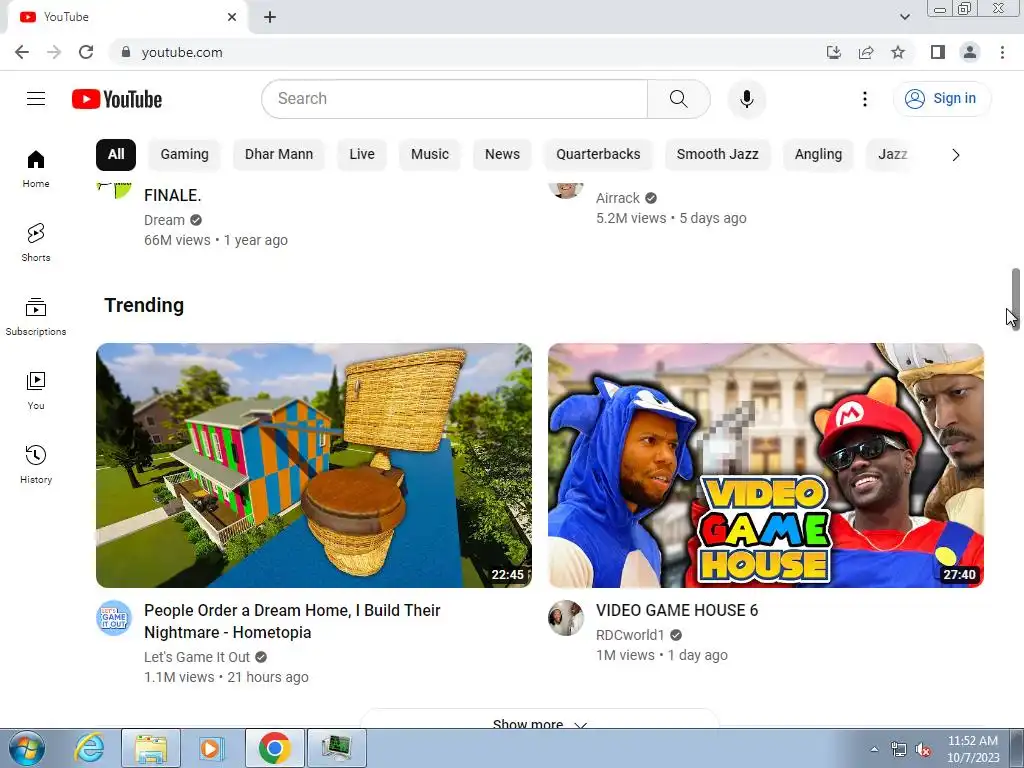Open the VIDEO GAME HOUSE thumbnail
Screen dimensions: 1024x768
click(766, 466)
